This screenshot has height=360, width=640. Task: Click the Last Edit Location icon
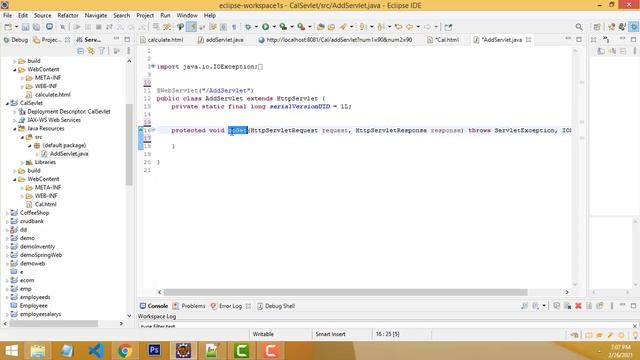click(x=398, y=27)
